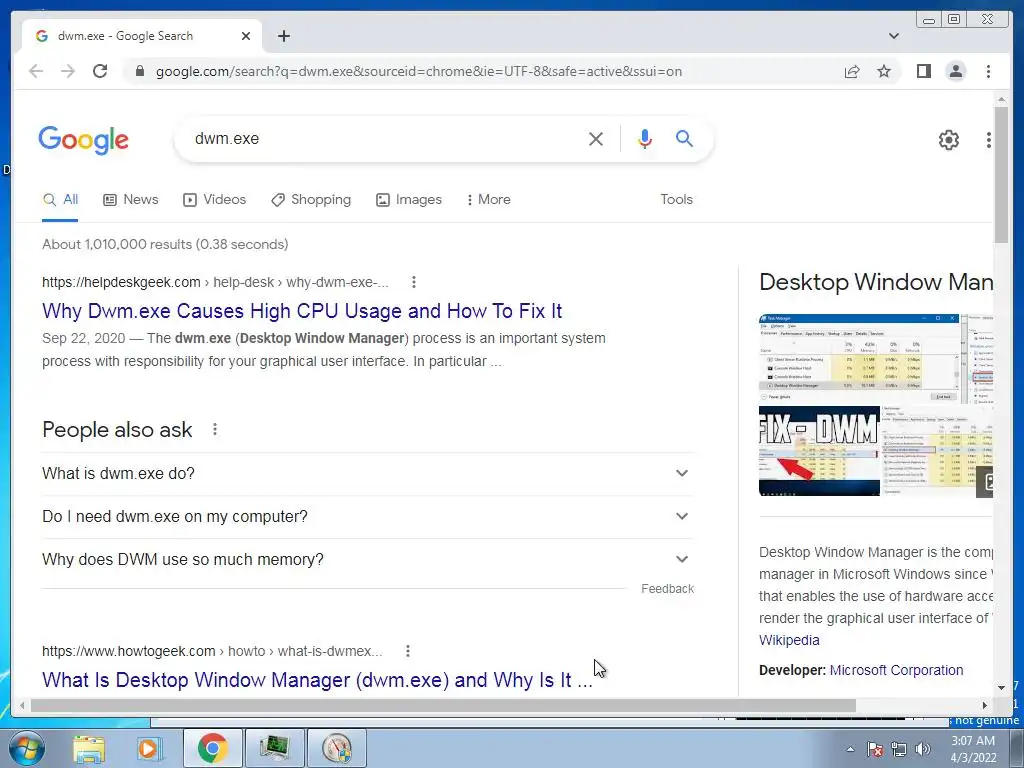The image size is (1024, 768).
Task: Switch to the News tab
Action: click(131, 200)
